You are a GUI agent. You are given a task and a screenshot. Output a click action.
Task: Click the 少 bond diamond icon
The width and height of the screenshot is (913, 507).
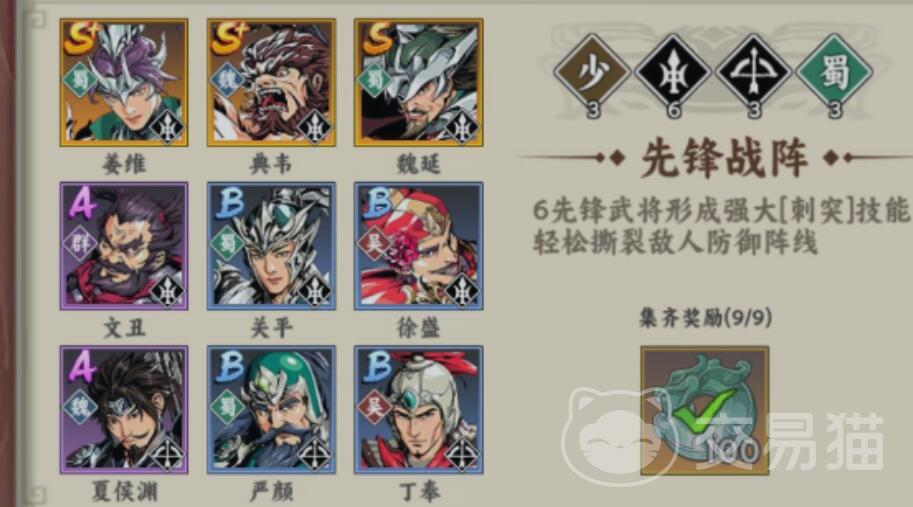(x=592, y=72)
